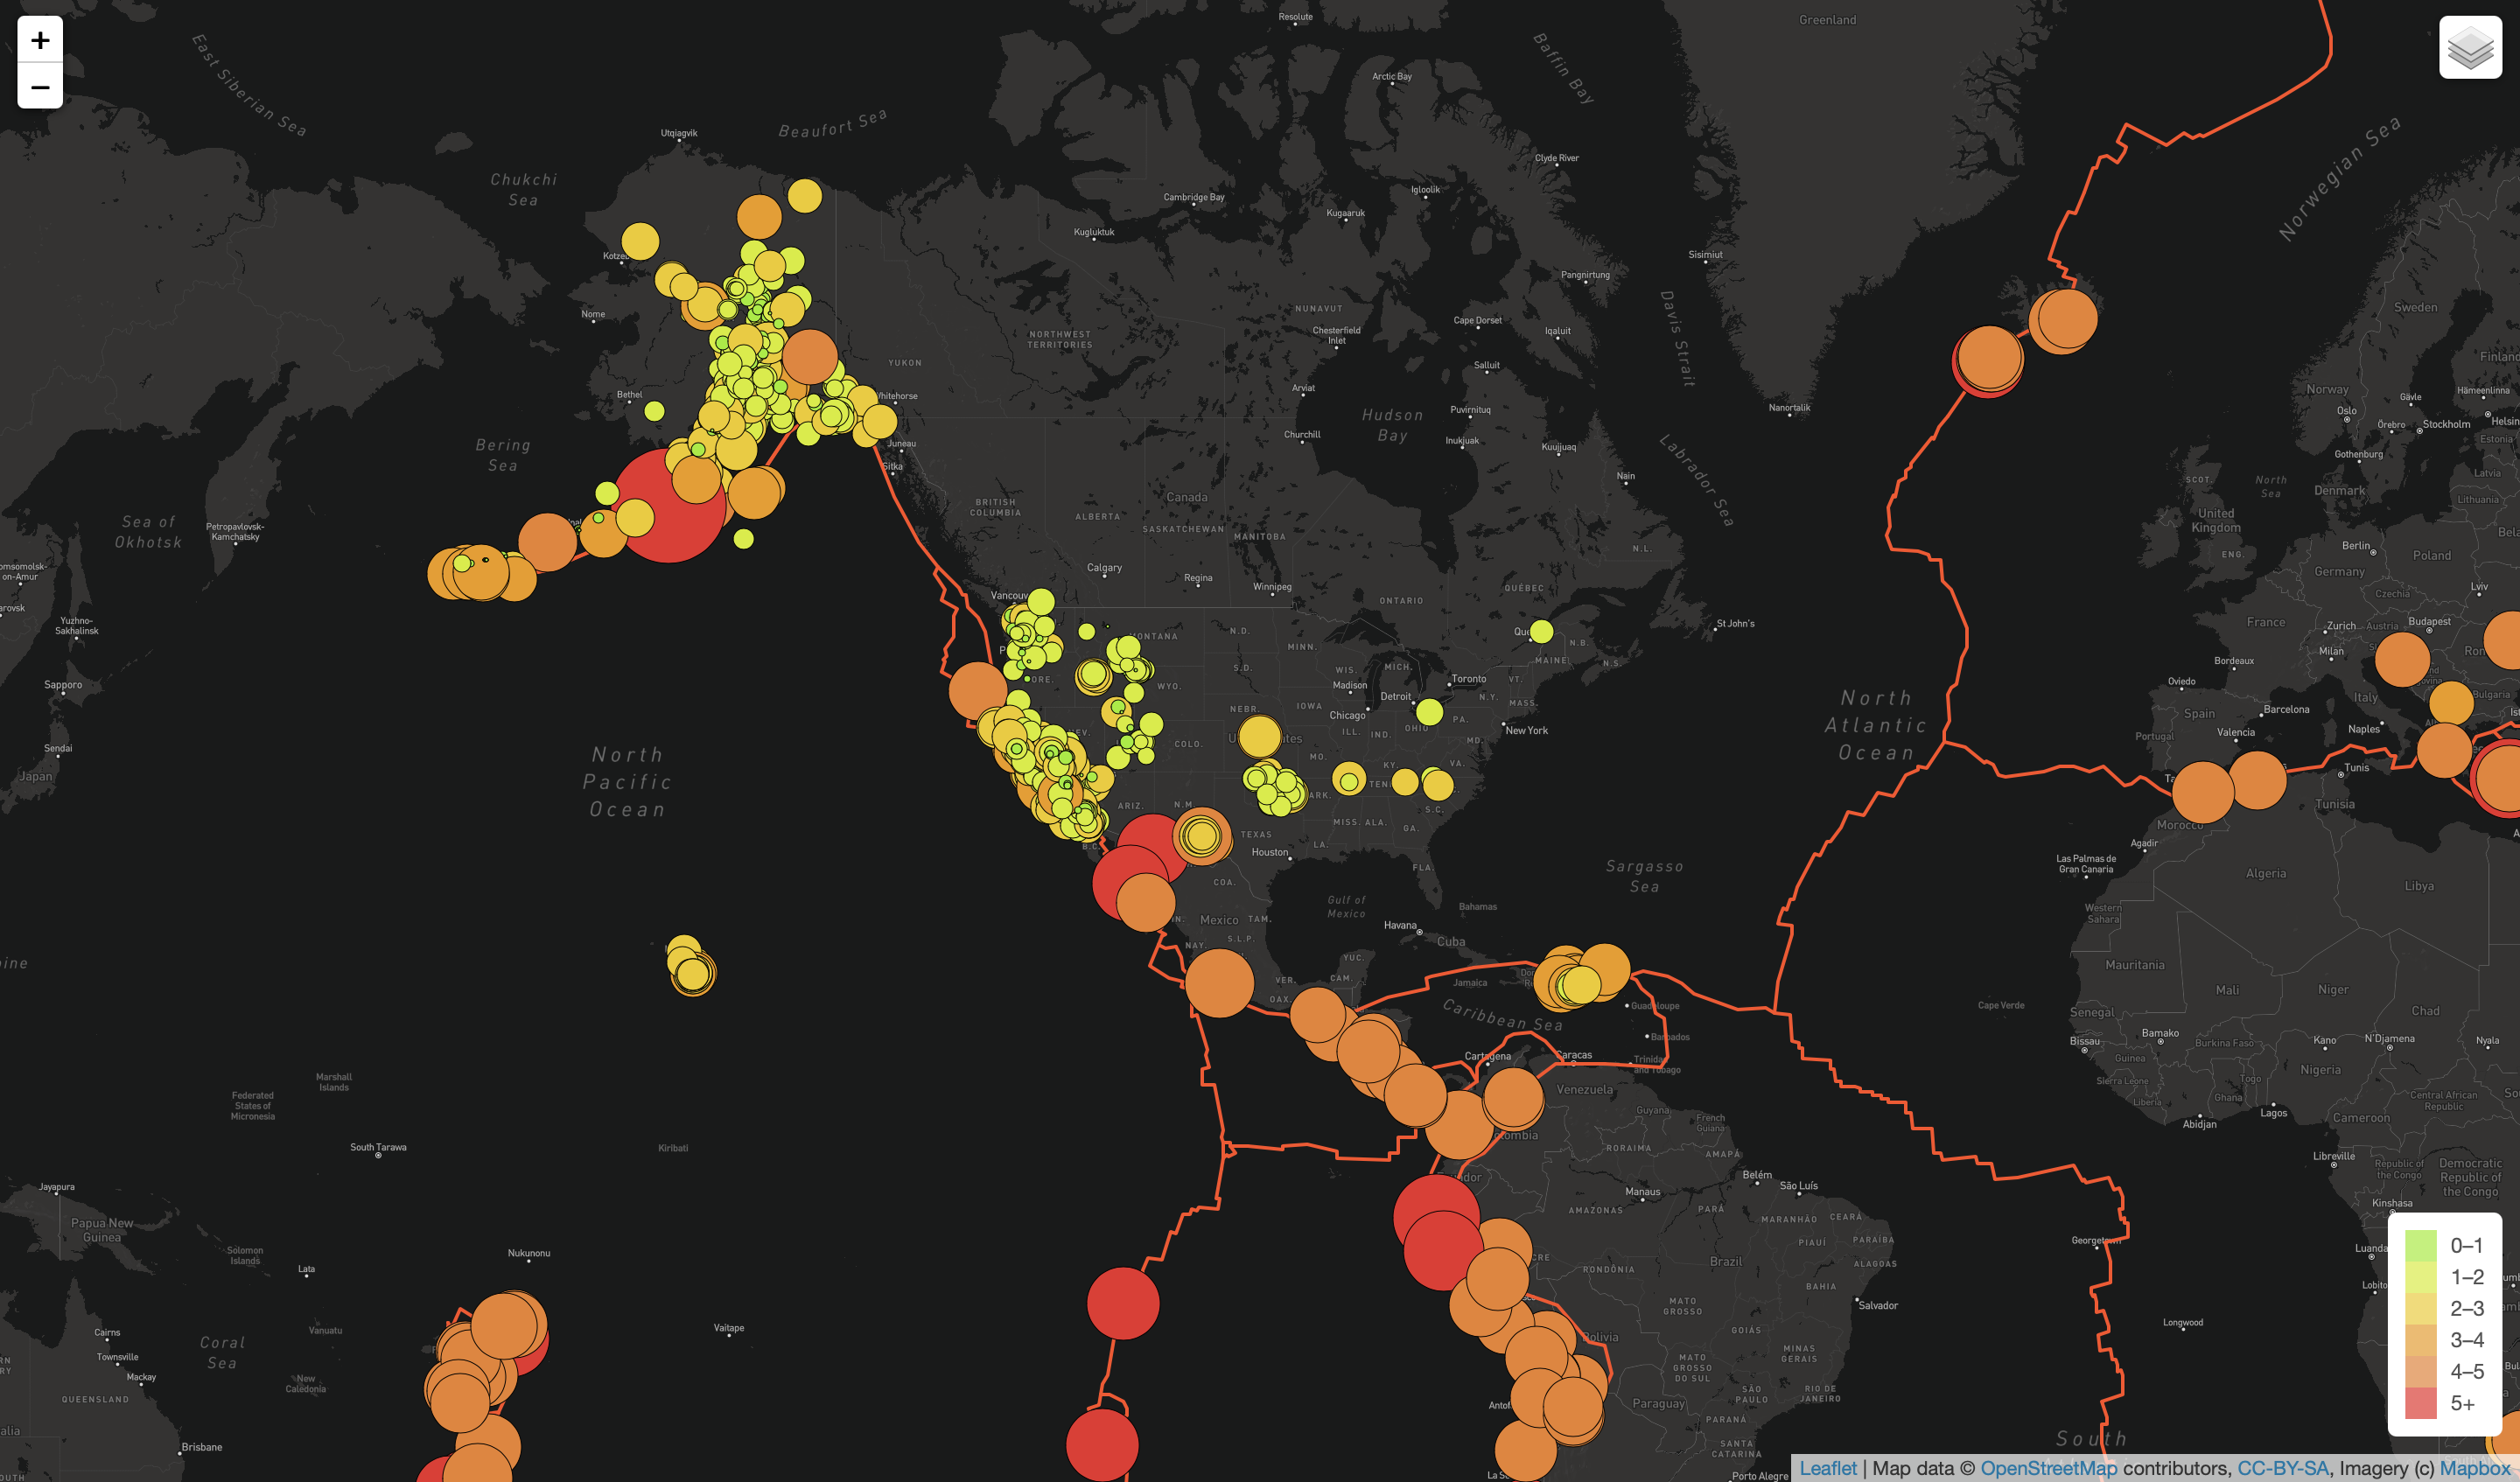Click the yellow marker in Nebraska
This screenshot has width=2520, height=1482.
coord(1259,737)
